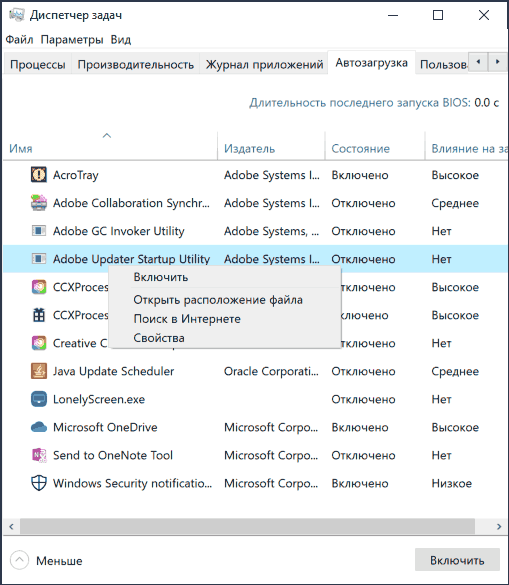This screenshot has width=509, height=585.
Task: Switch to the Производительность tab
Action: [x=135, y=65]
